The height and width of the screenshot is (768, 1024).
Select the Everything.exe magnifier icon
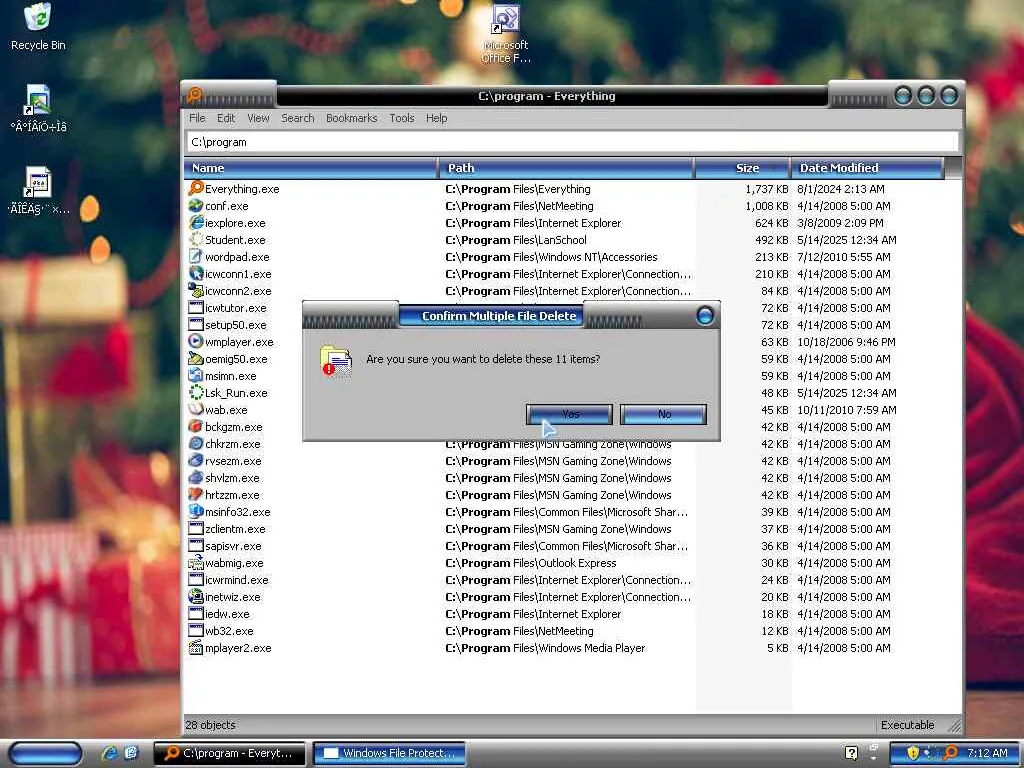point(196,188)
